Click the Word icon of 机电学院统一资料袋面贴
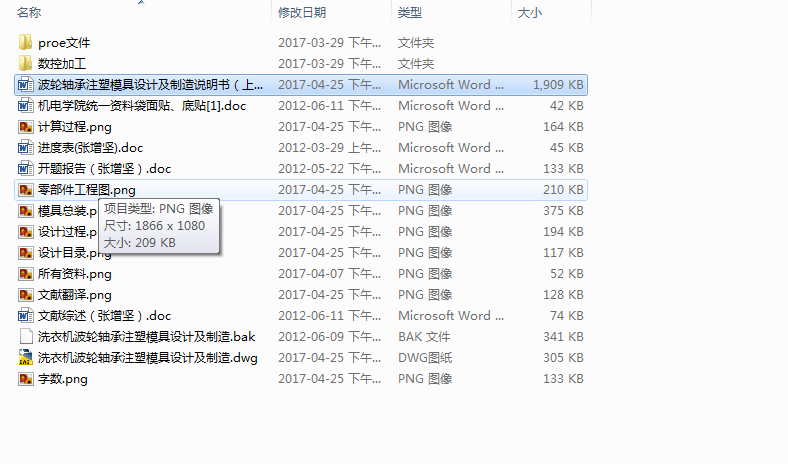 pos(26,106)
